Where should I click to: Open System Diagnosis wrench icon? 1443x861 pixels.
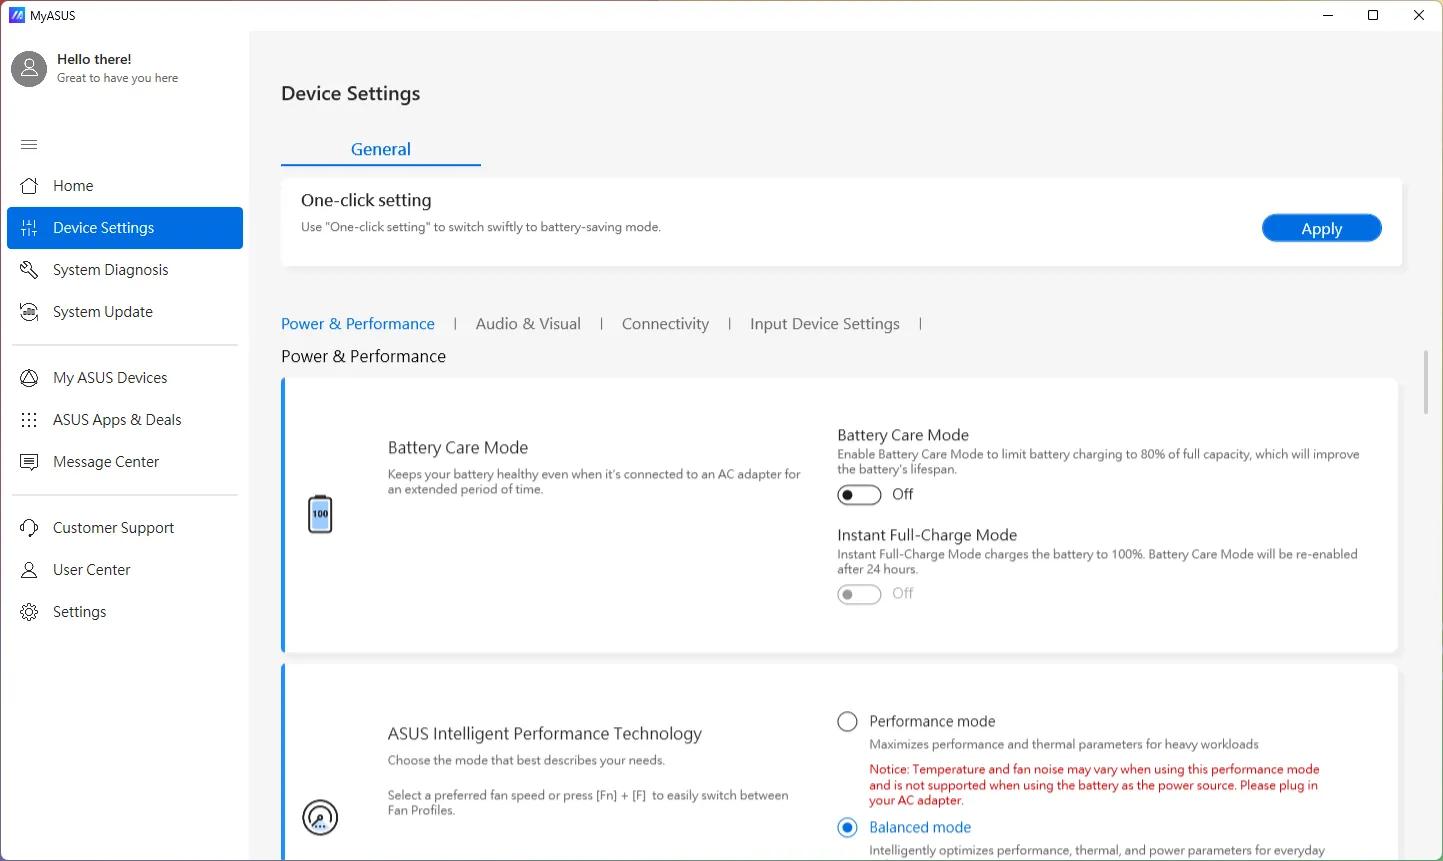[29, 270]
